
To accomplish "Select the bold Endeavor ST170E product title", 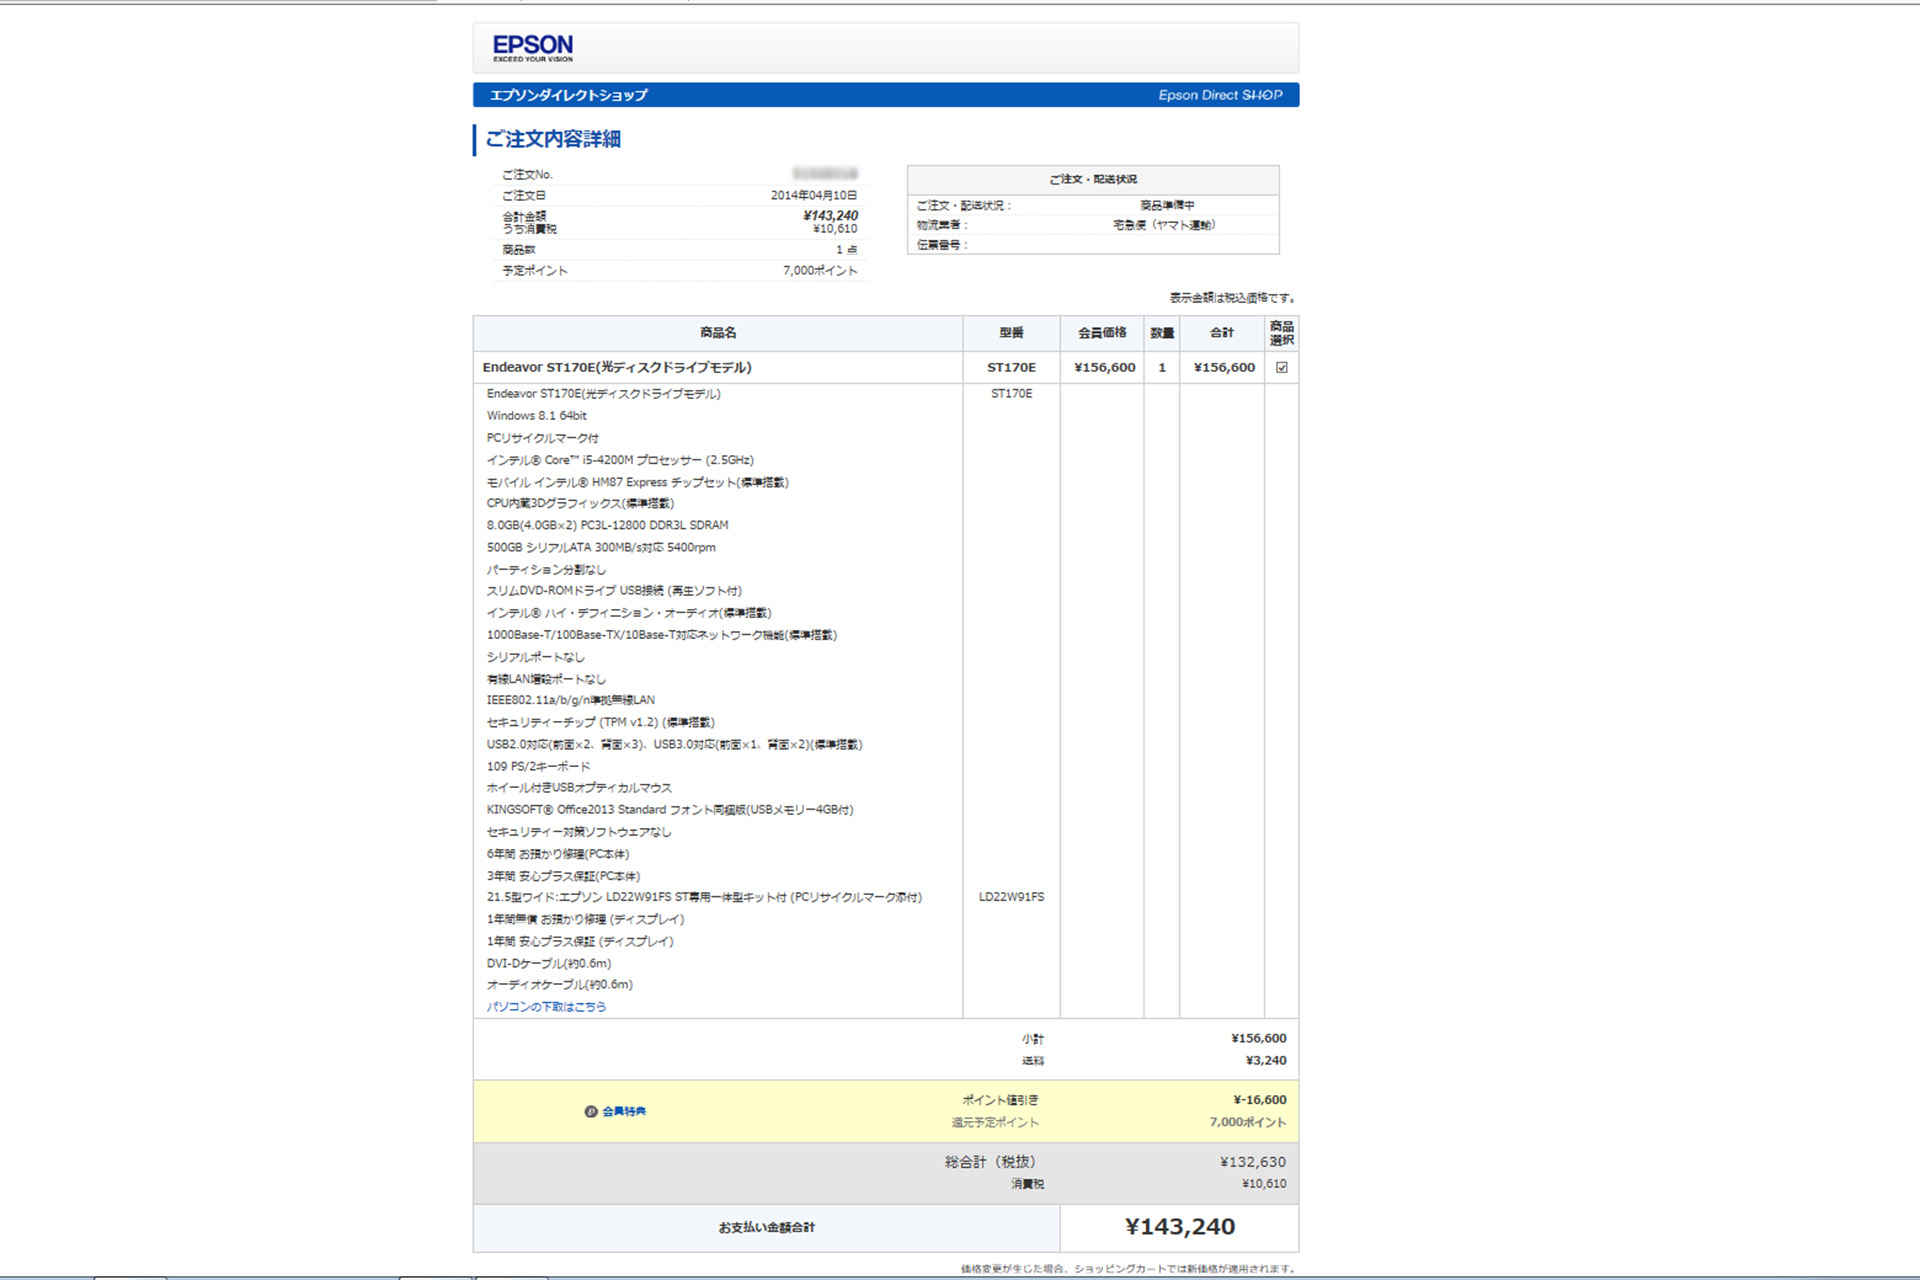I will 617,367.
